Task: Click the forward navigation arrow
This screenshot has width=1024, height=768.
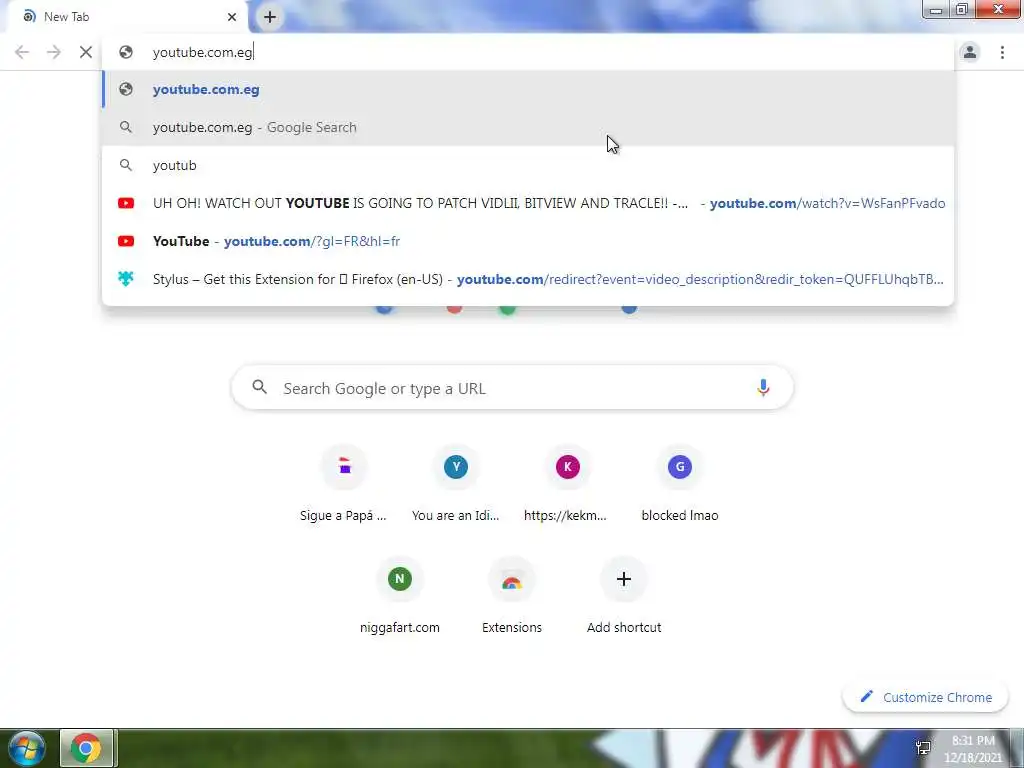Action: 54,52
